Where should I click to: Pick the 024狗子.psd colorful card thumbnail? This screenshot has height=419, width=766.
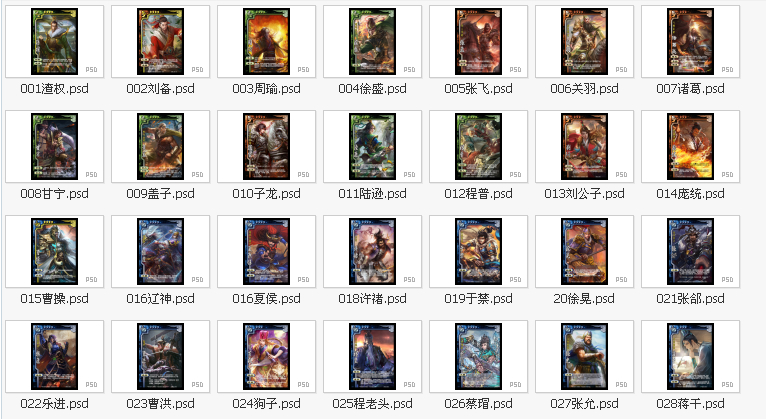click(x=266, y=356)
